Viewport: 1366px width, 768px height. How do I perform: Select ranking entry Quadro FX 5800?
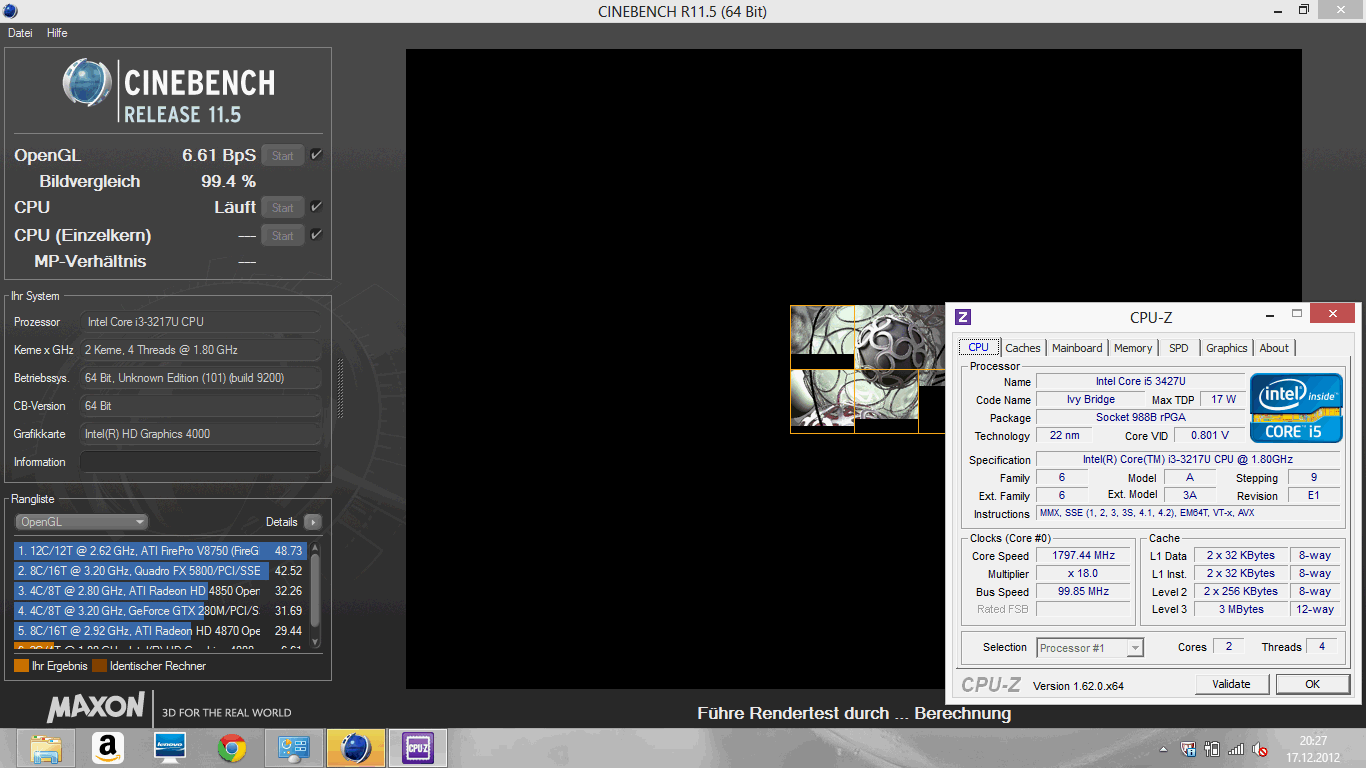(160, 571)
